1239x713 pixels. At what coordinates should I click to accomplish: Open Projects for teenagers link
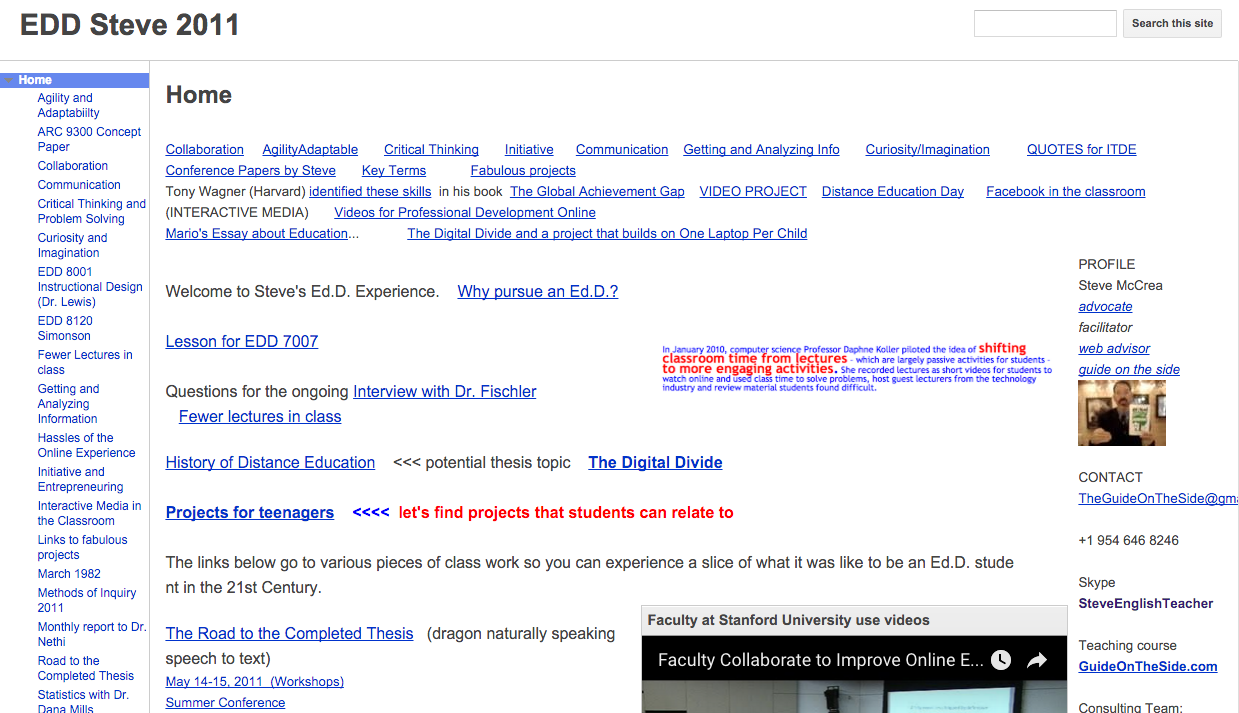point(250,513)
